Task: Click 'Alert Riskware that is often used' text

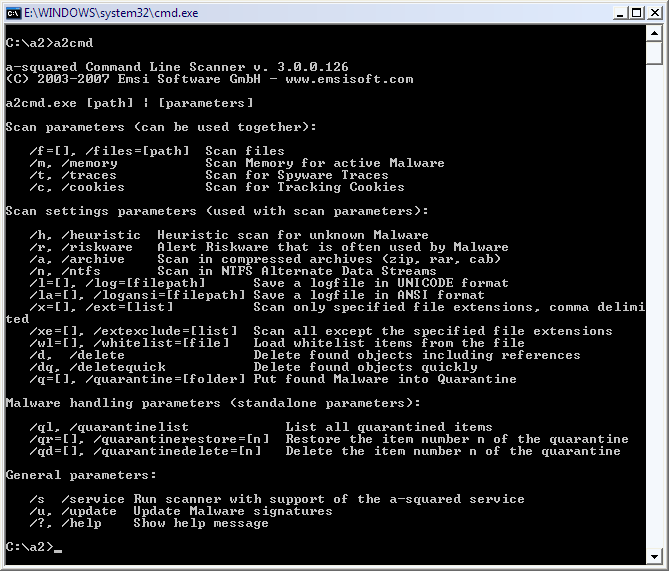Action: (x=289, y=247)
